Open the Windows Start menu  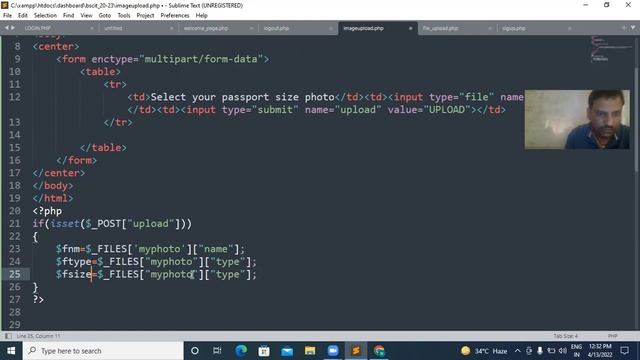[x=11, y=351]
